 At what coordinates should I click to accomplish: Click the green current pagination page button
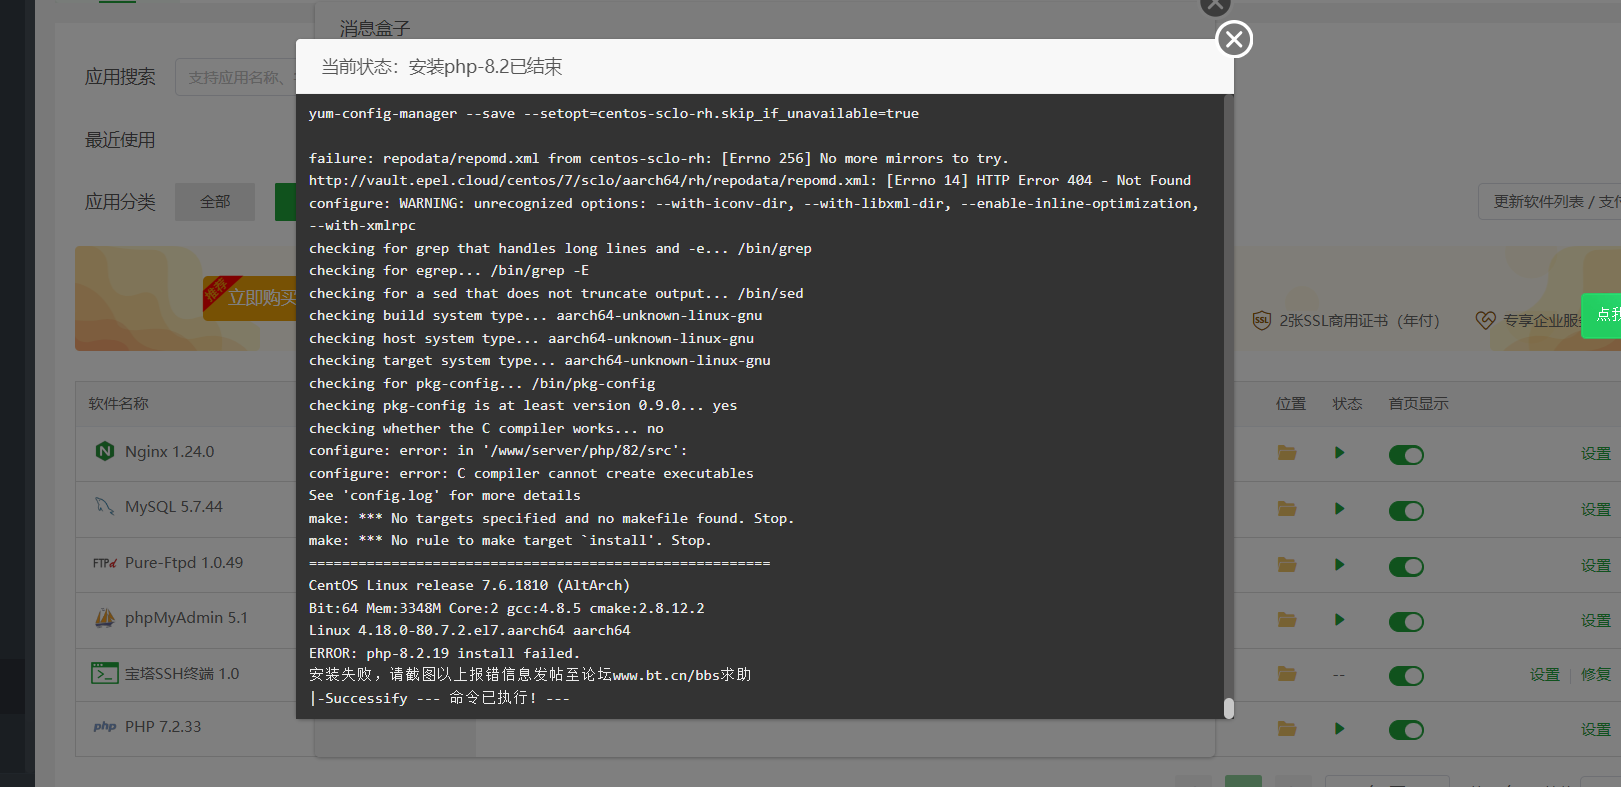pyautogui.click(x=1243, y=781)
